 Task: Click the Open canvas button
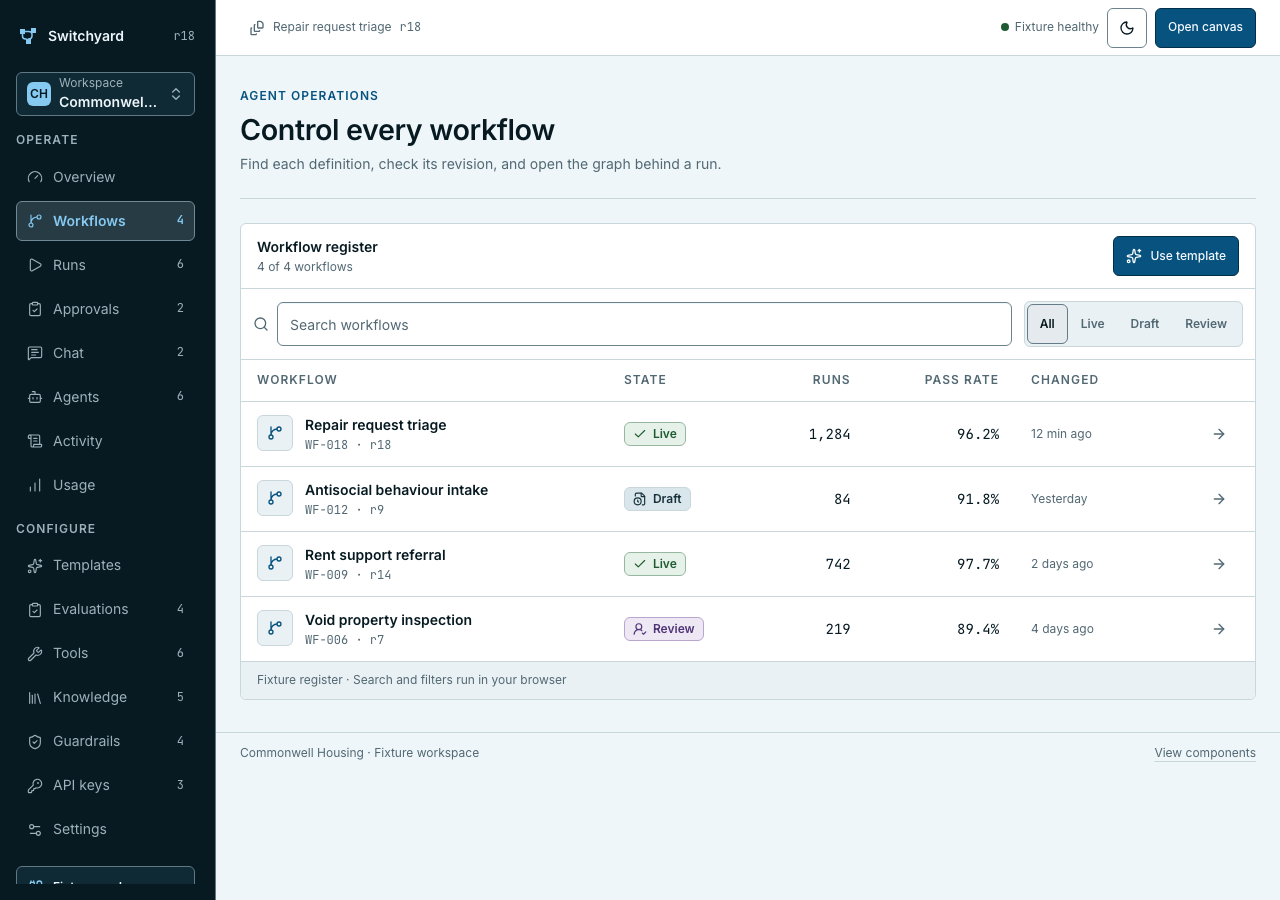pos(1205,28)
